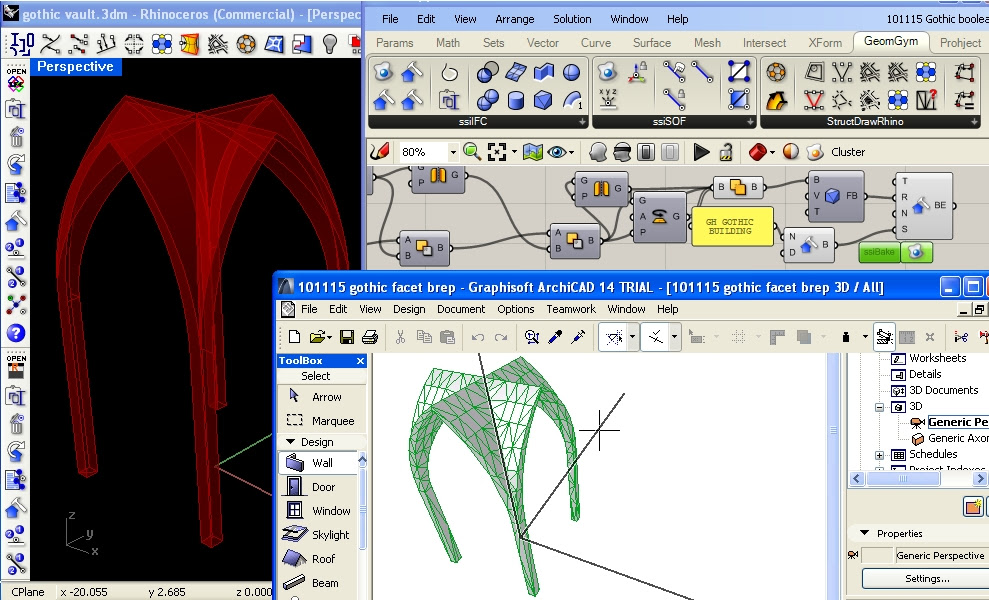Expand the StructDrawRhino panel dropdown

click(x=974, y=122)
